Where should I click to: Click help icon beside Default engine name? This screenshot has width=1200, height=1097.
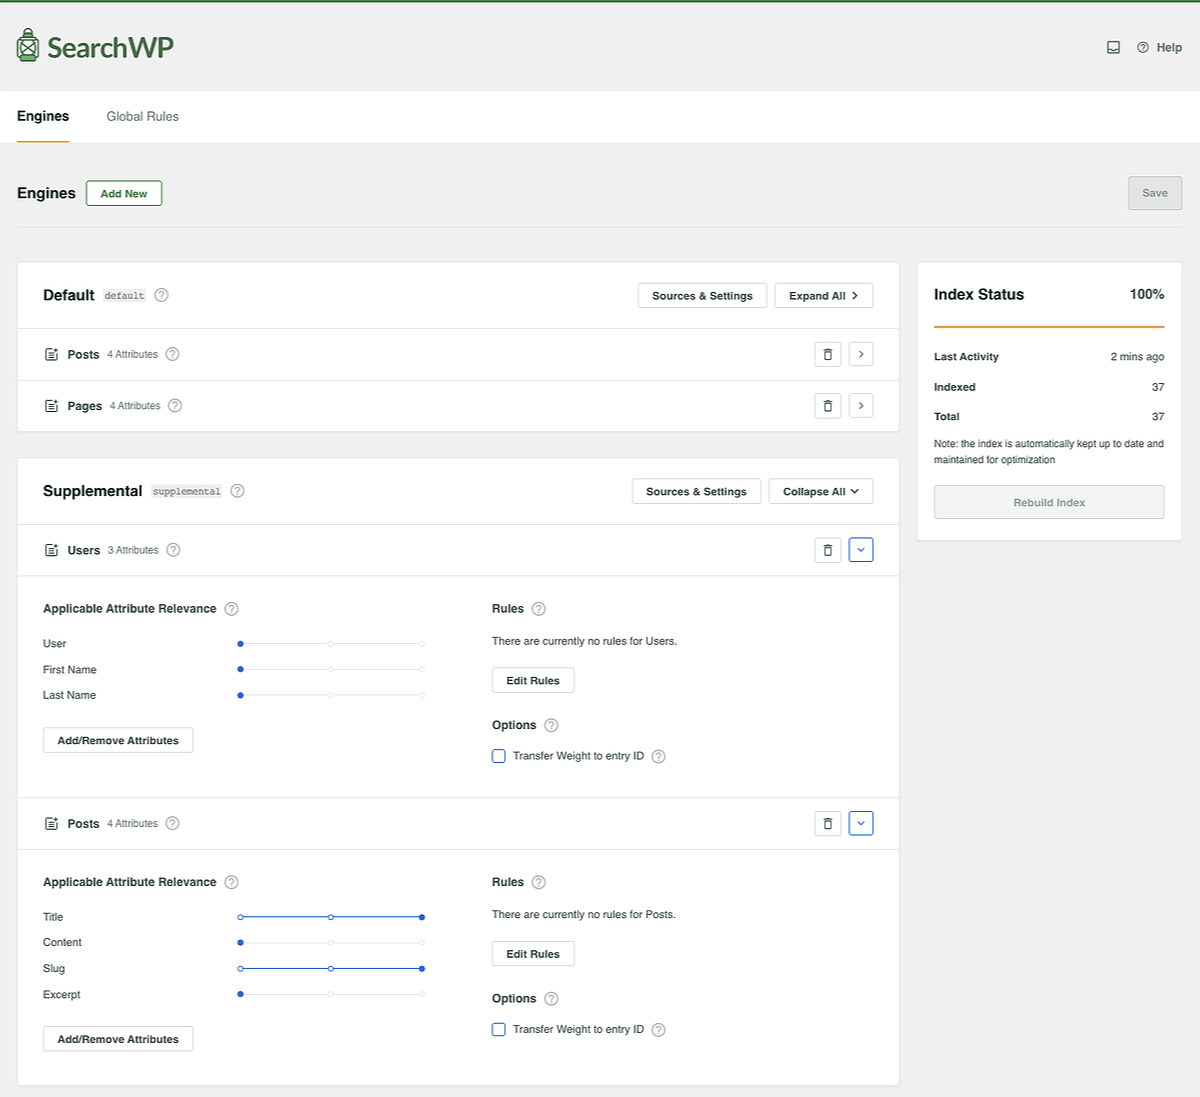(161, 295)
